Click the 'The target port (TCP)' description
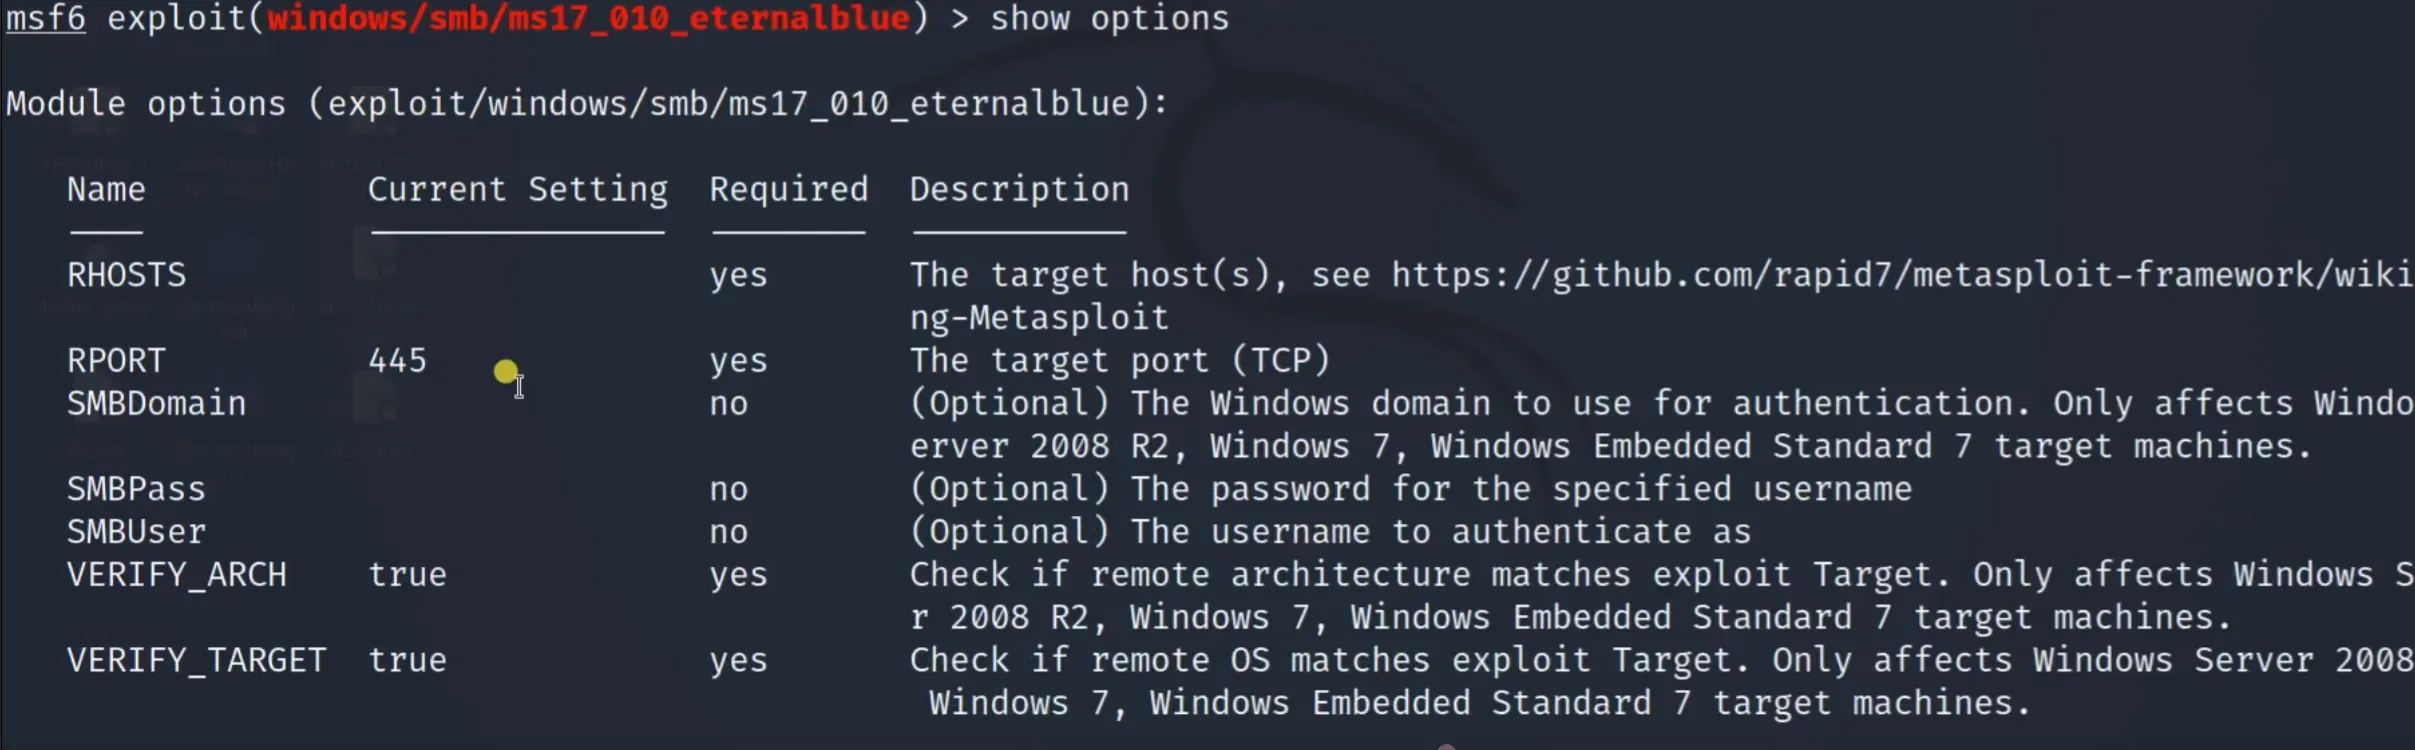Viewport: 2415px width, 750px height. point(1120,361)
